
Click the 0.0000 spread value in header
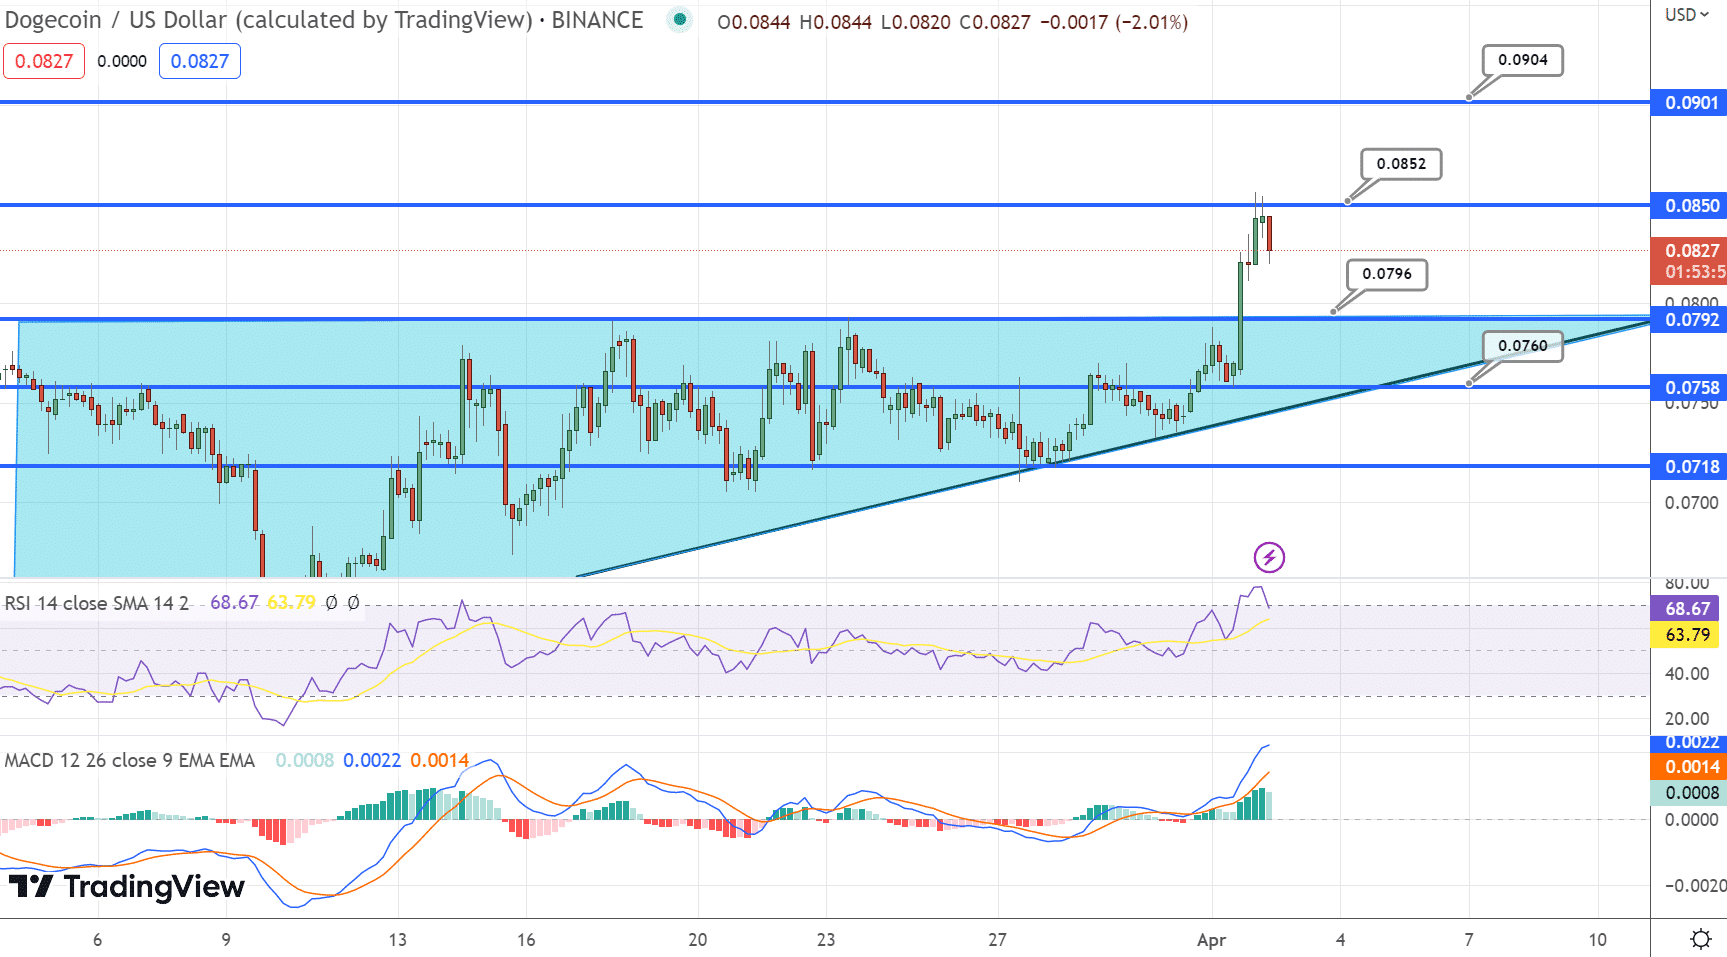(122, 61)
